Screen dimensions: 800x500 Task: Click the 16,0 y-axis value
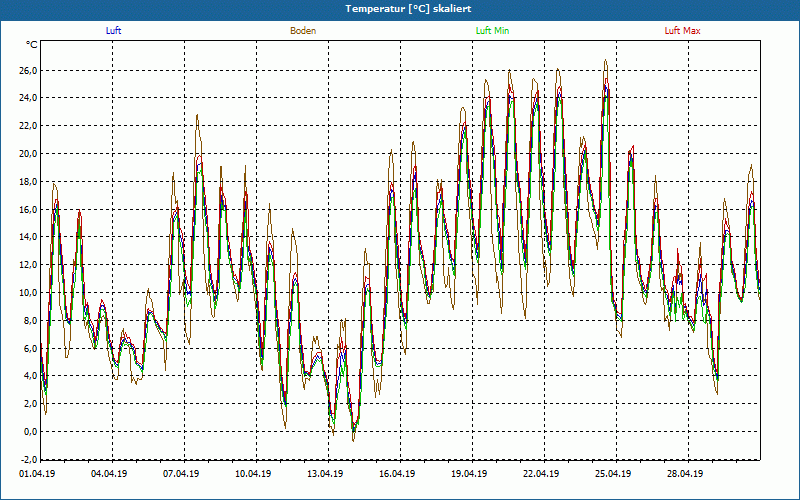[28, 209]
